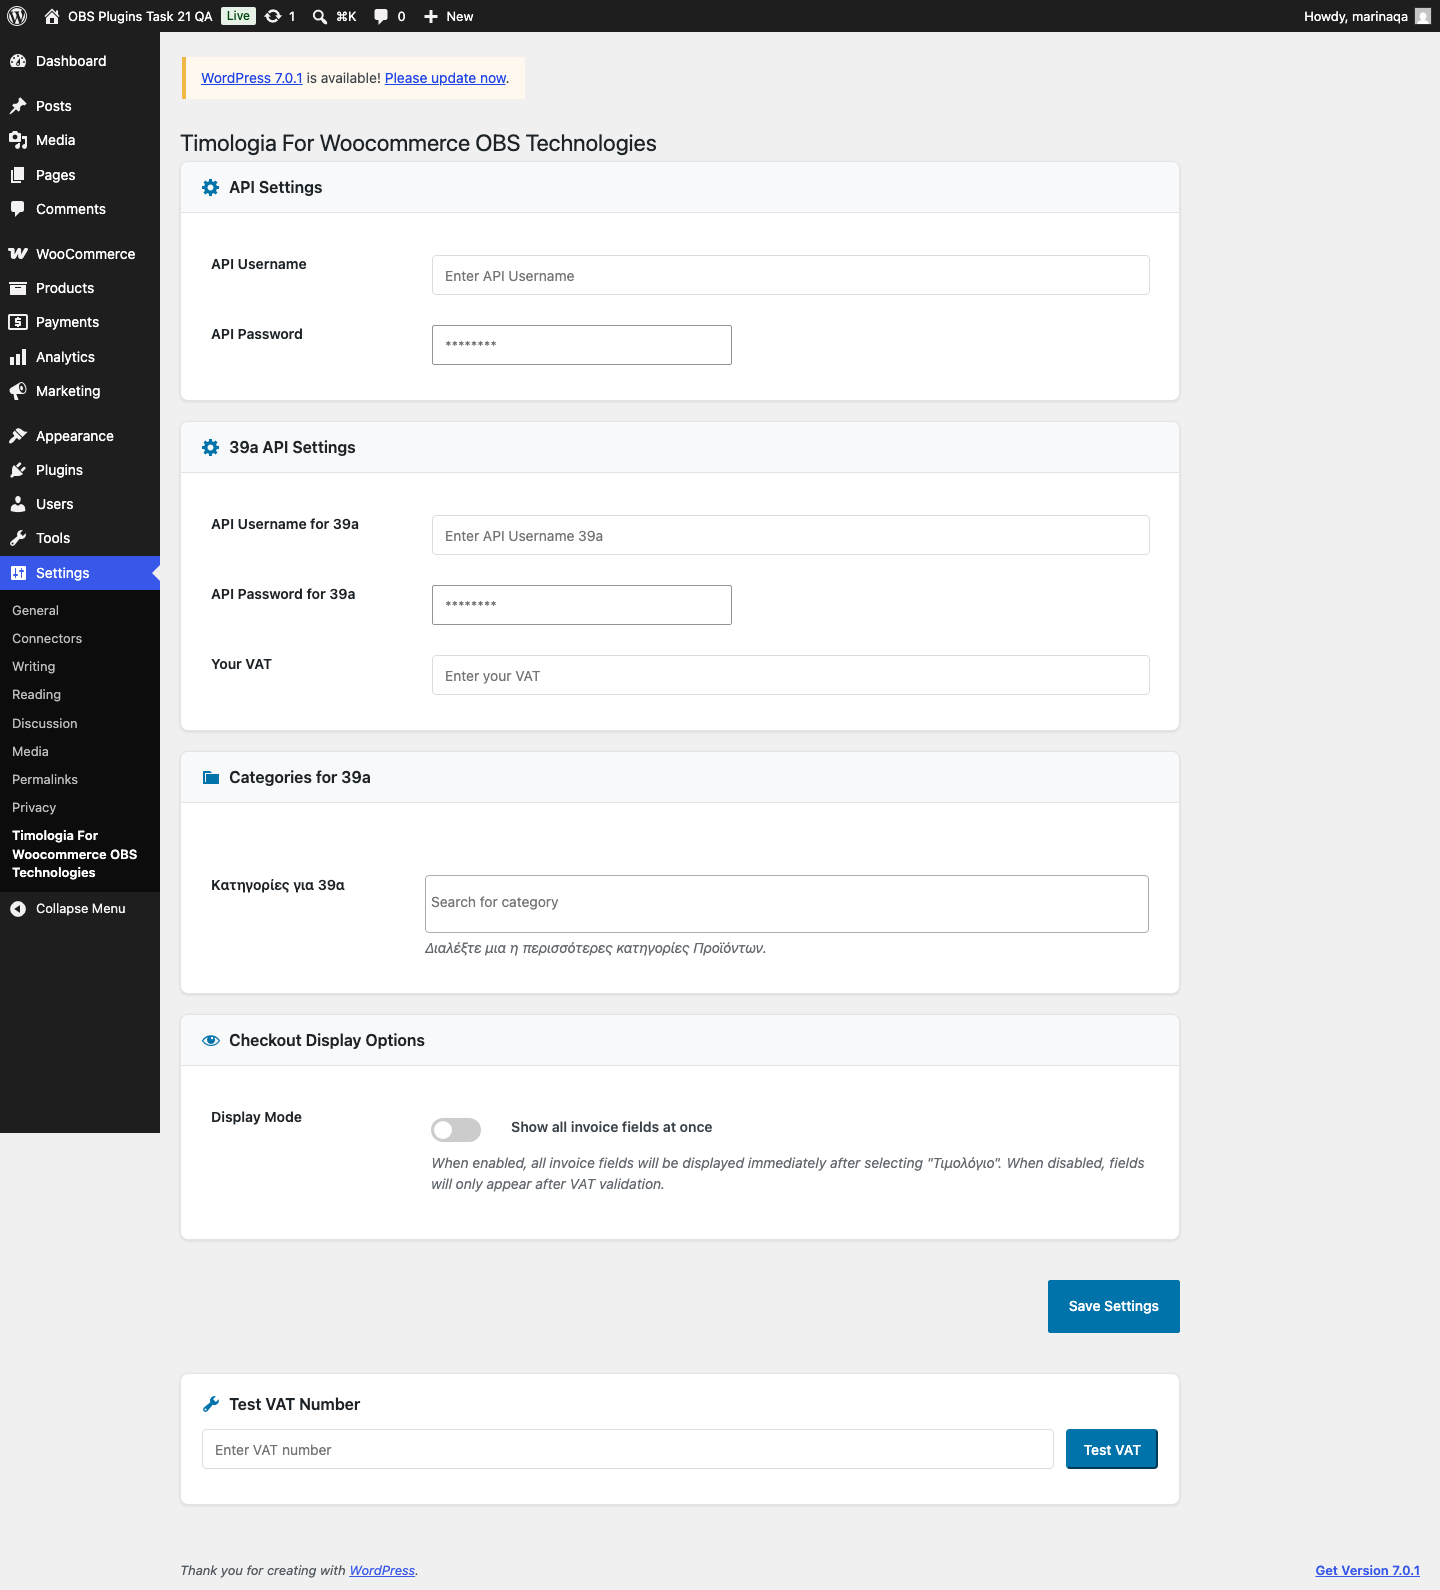This screenshot has height=1590, width=1440.
Task: Click the Plugins plug icon
Action: pos(18,470)
